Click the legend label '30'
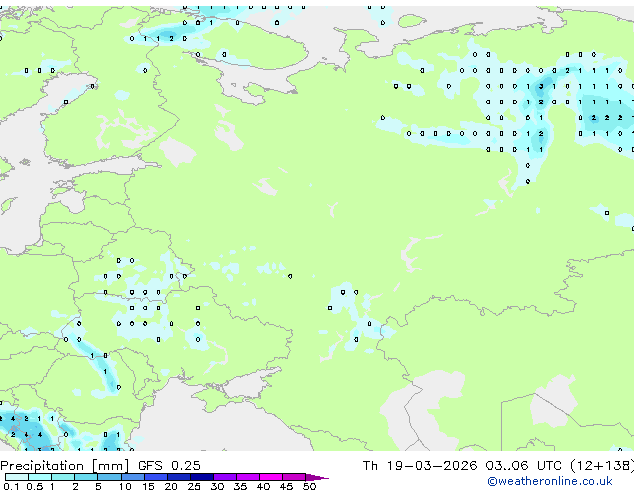The width and height of the screenshot is (634, 490). 217,486
